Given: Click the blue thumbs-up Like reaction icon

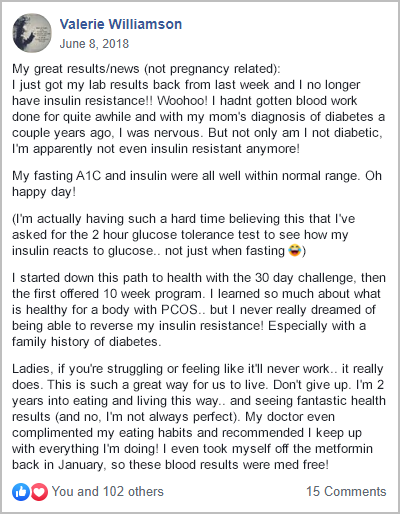Looking at the screenshot, I should (21, 492).
